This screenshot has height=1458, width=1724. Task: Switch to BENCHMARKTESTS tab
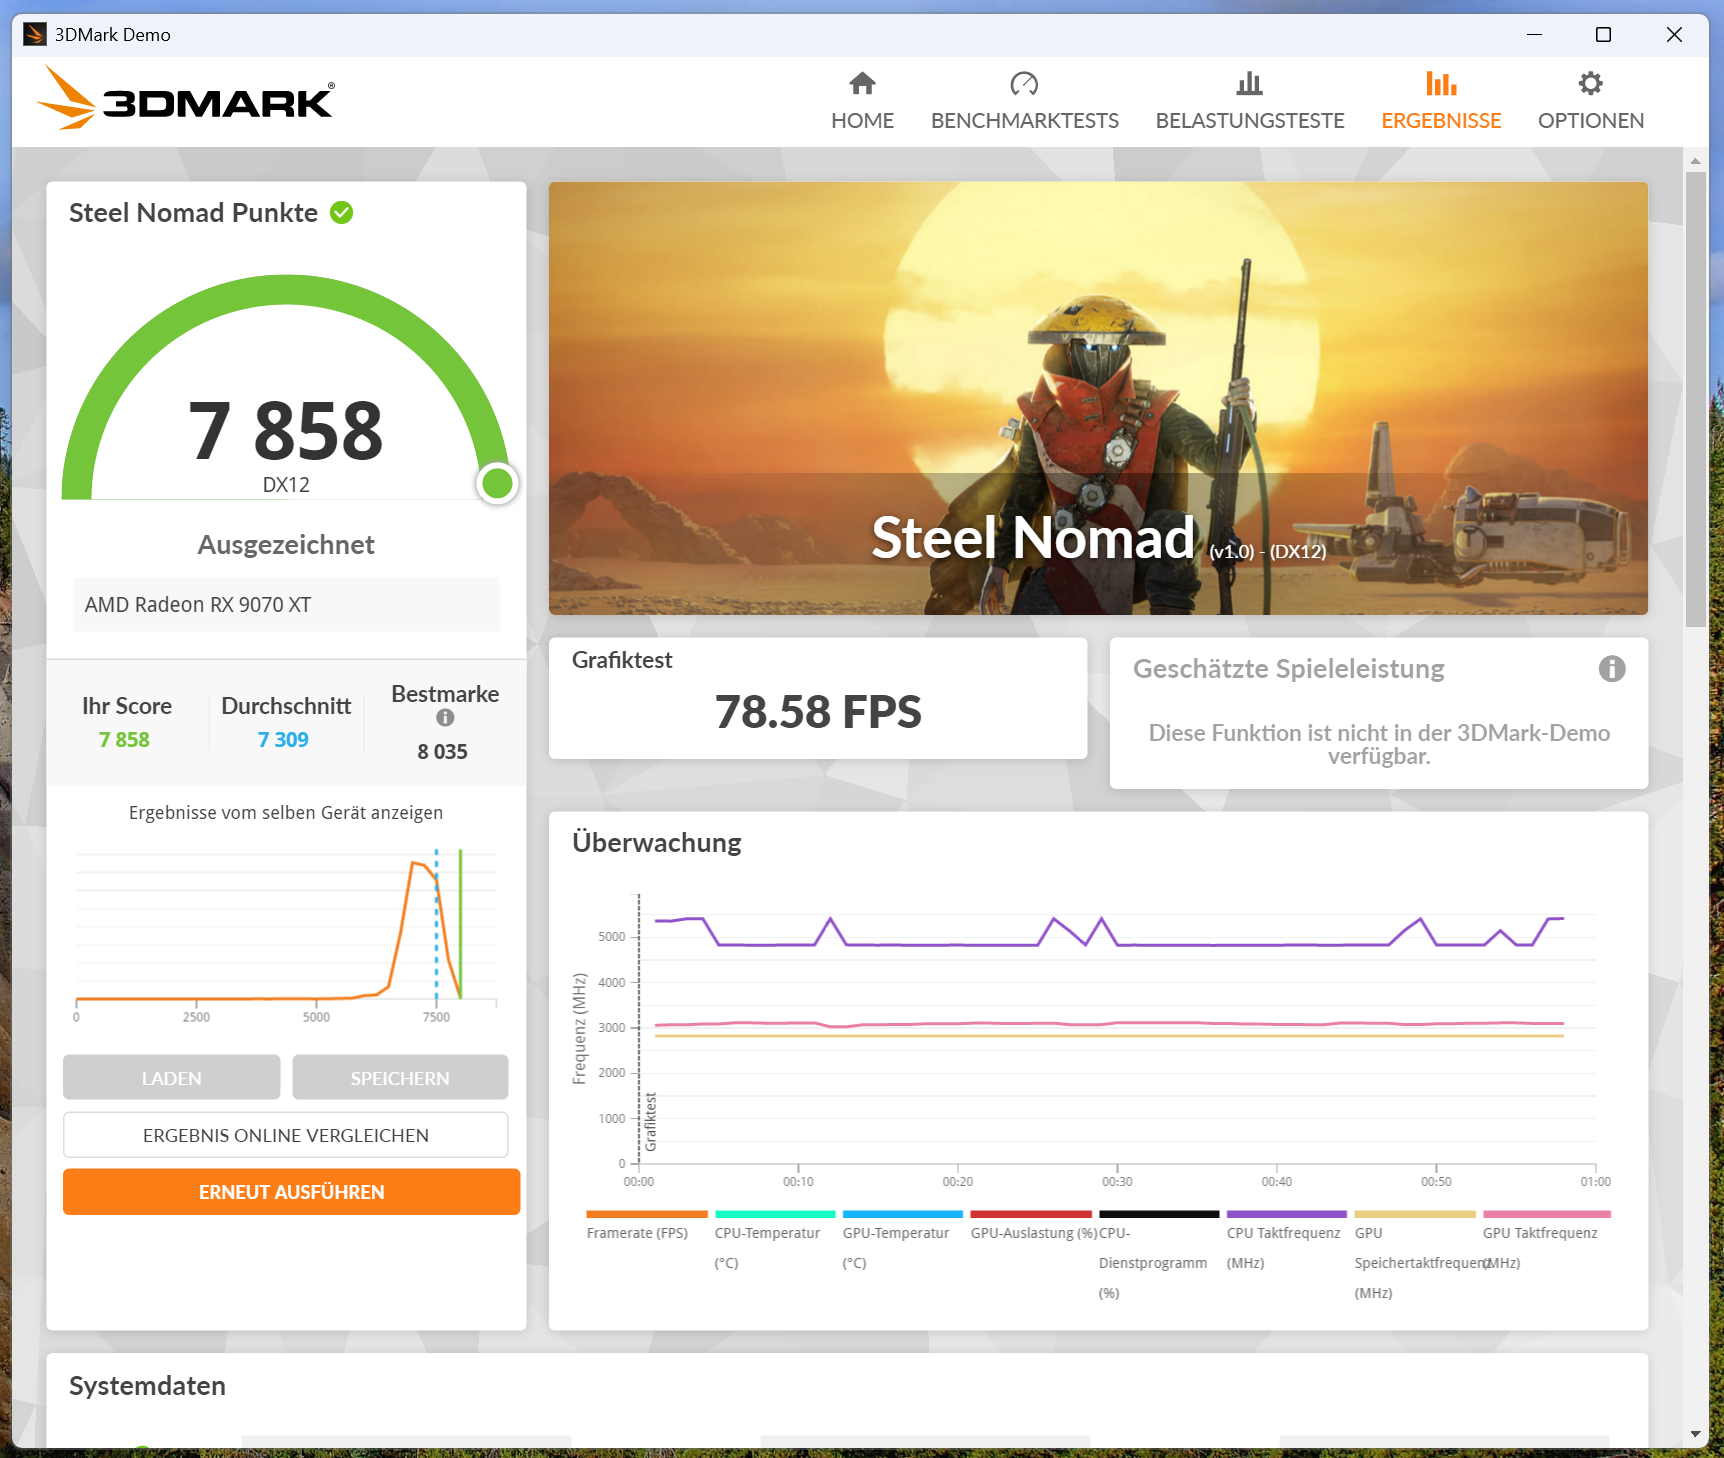[x=1024, y=101]
